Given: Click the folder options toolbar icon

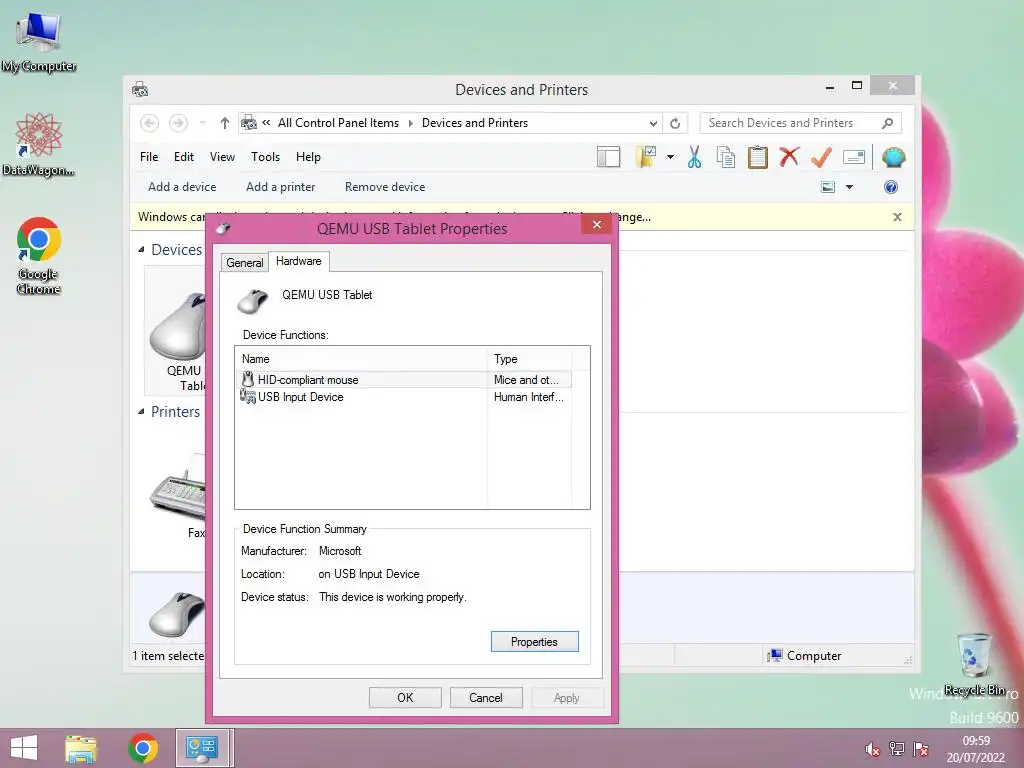Looking at the screenshot, I should point(645,157).
